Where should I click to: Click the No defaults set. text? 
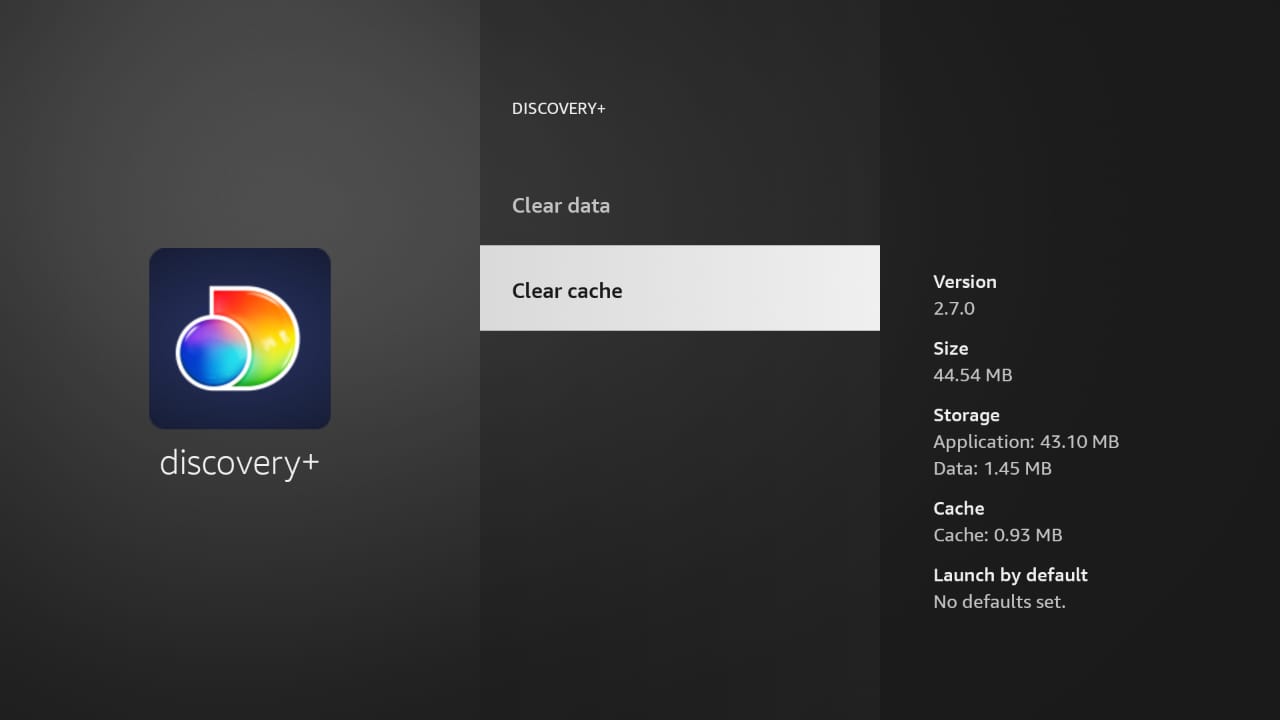coord(1000,602)
